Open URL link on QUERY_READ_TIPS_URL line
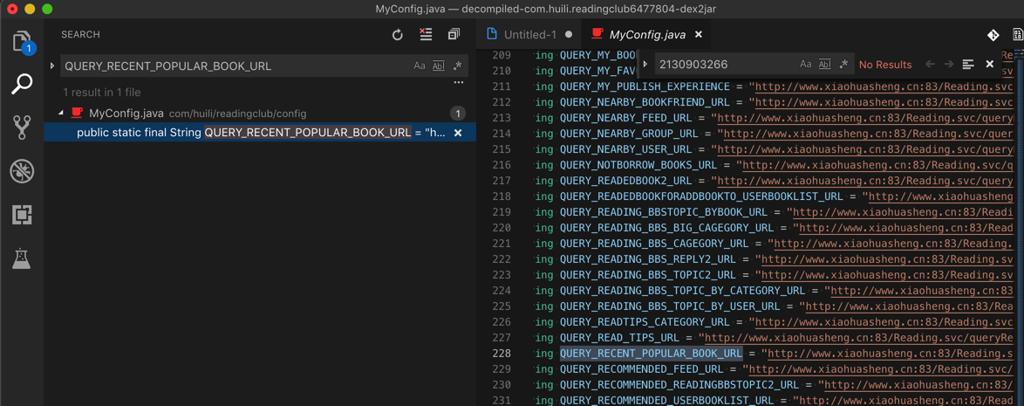This screenshot has height=406, width=1024. 859,337
